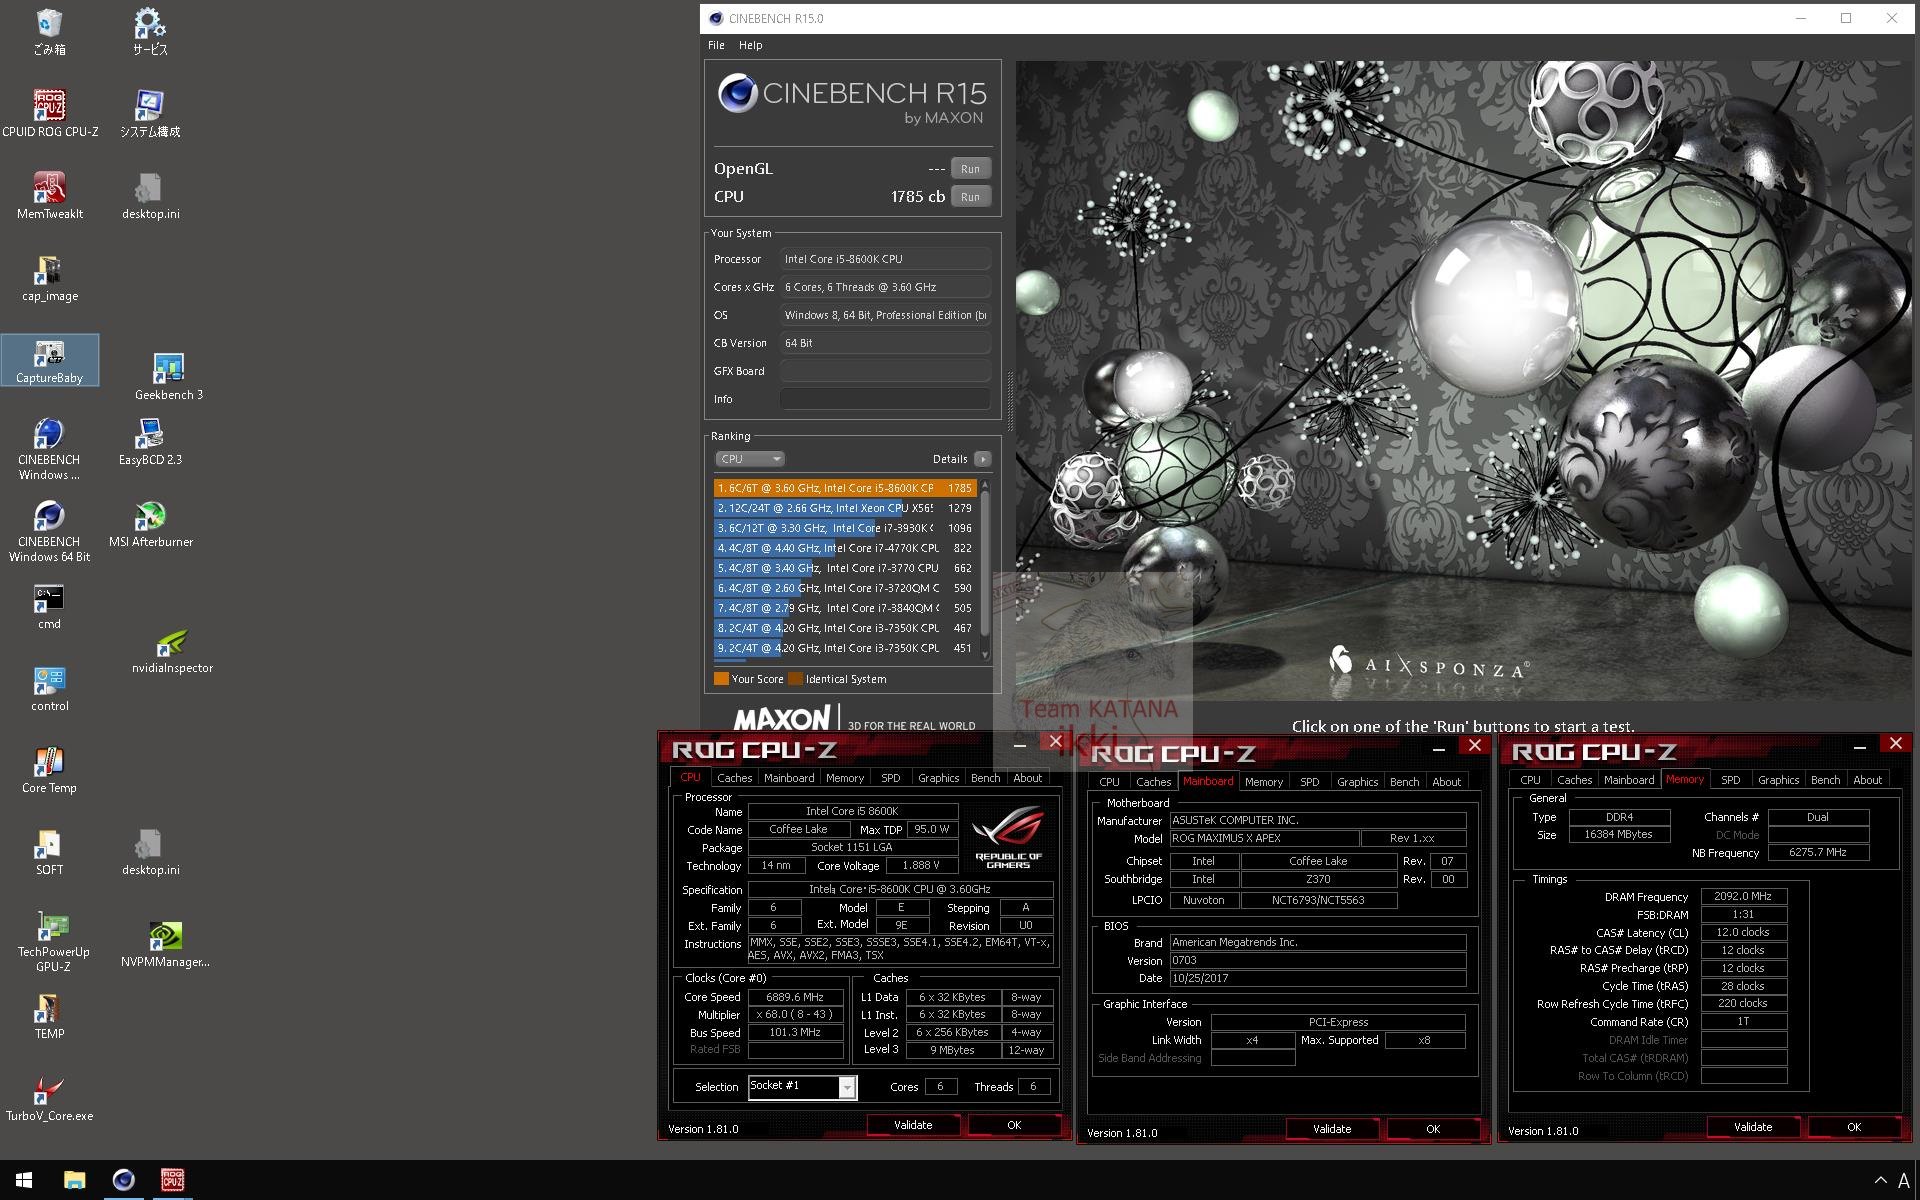
Task: Launch MSI Afterburner desktop icon
Action: 150,524
